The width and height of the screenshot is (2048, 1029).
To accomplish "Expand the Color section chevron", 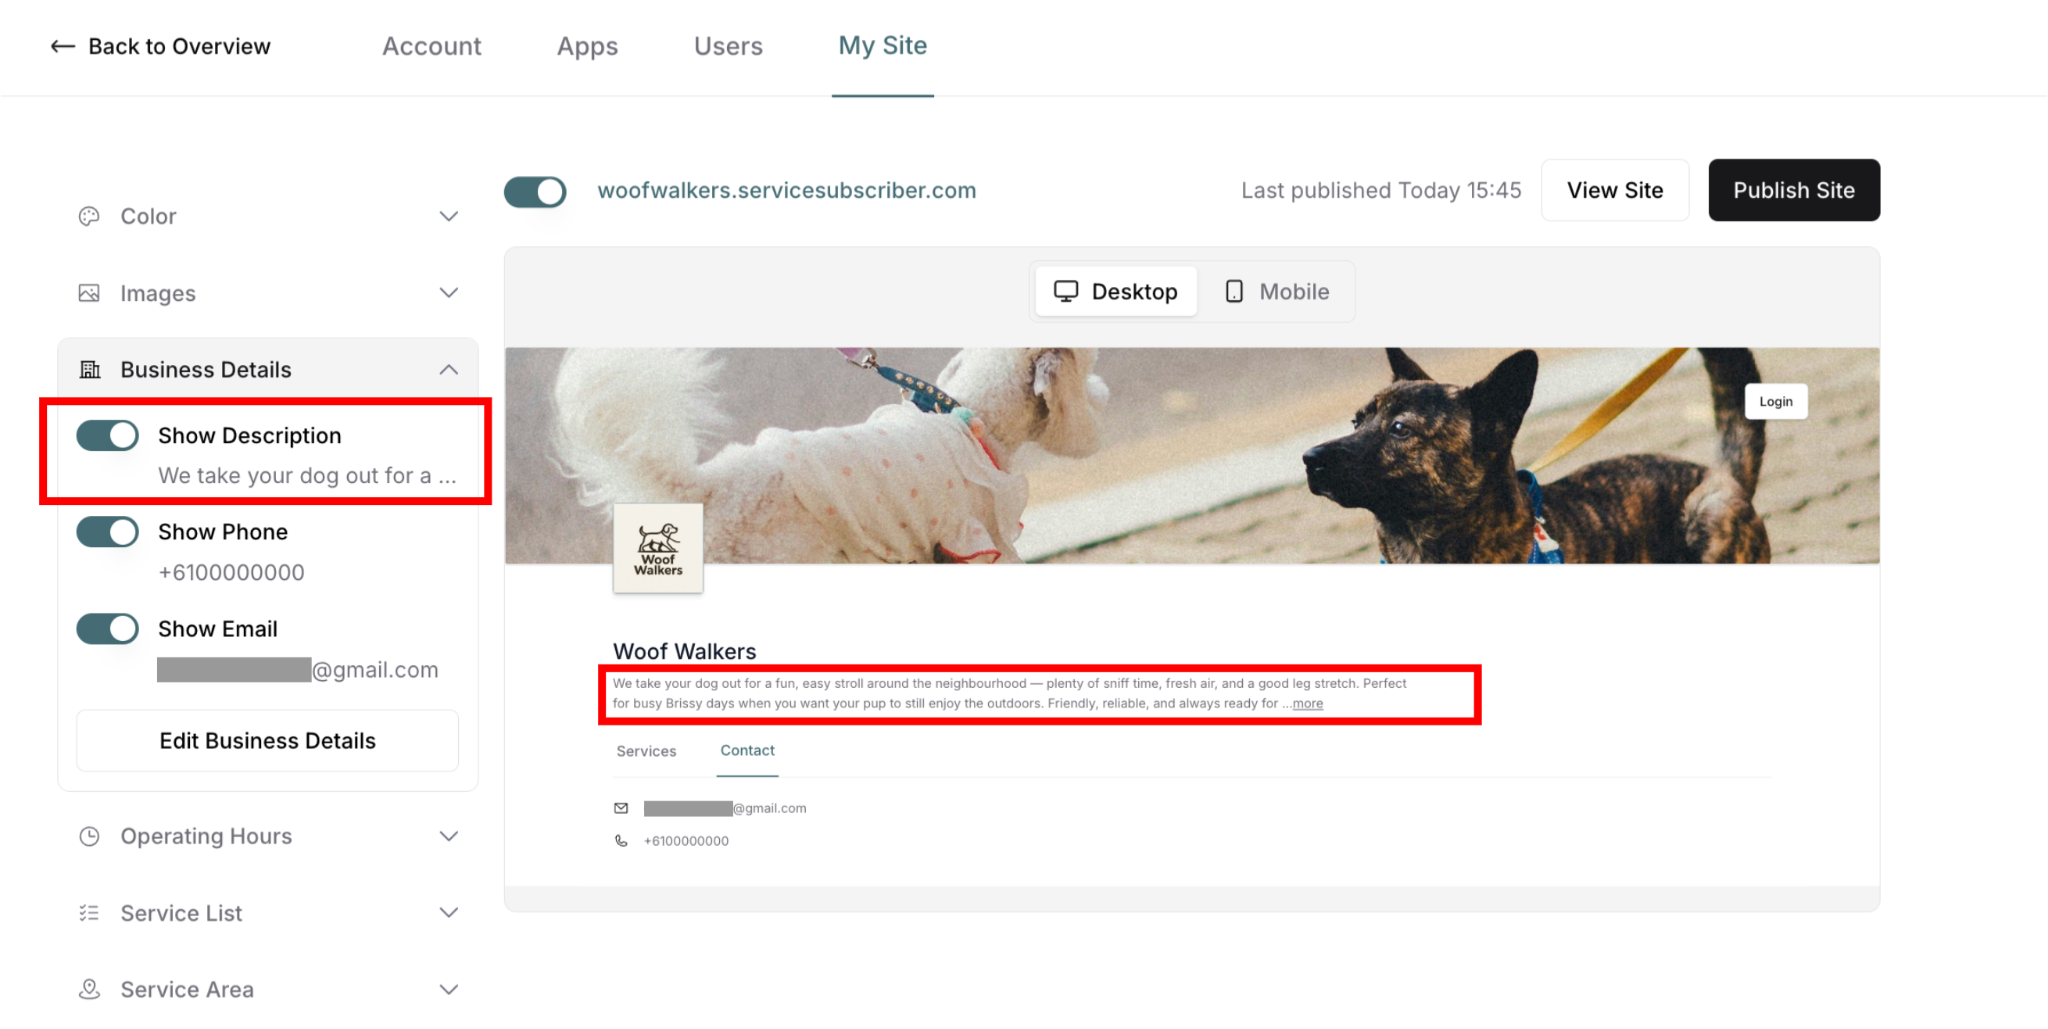I will (449, 216).
